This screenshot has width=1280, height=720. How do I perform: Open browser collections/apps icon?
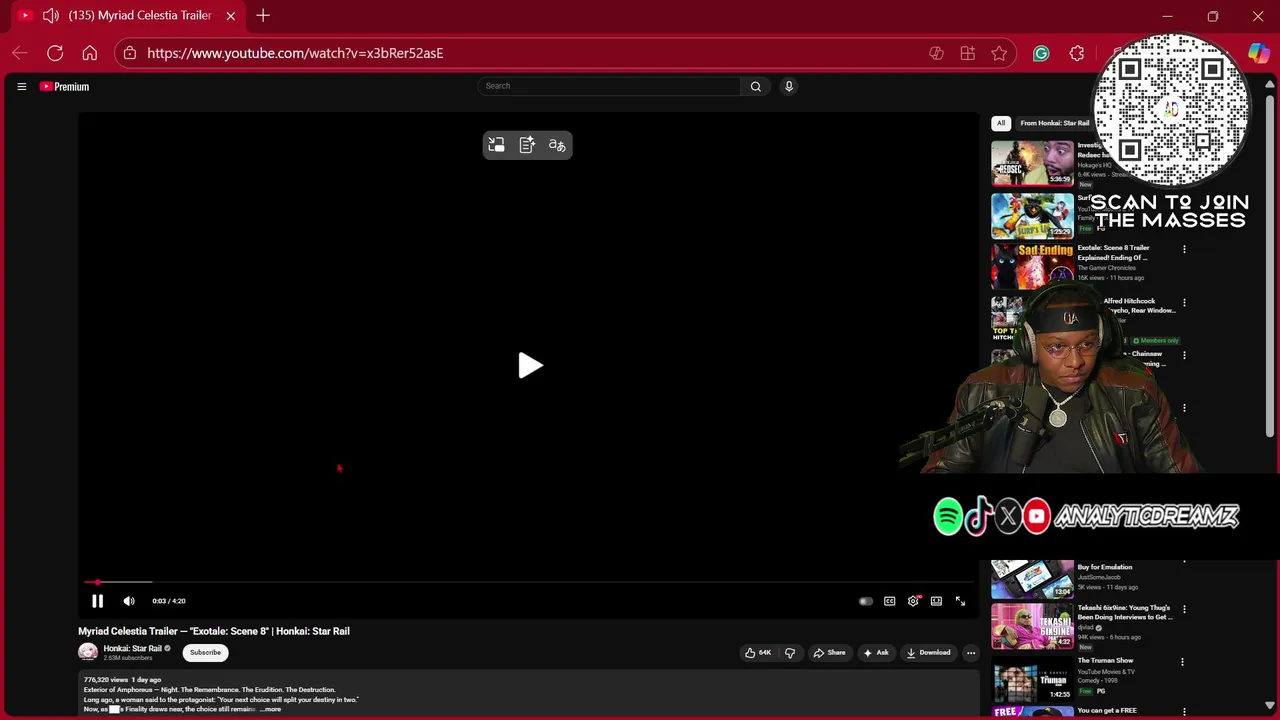click(x=967, y=53)
